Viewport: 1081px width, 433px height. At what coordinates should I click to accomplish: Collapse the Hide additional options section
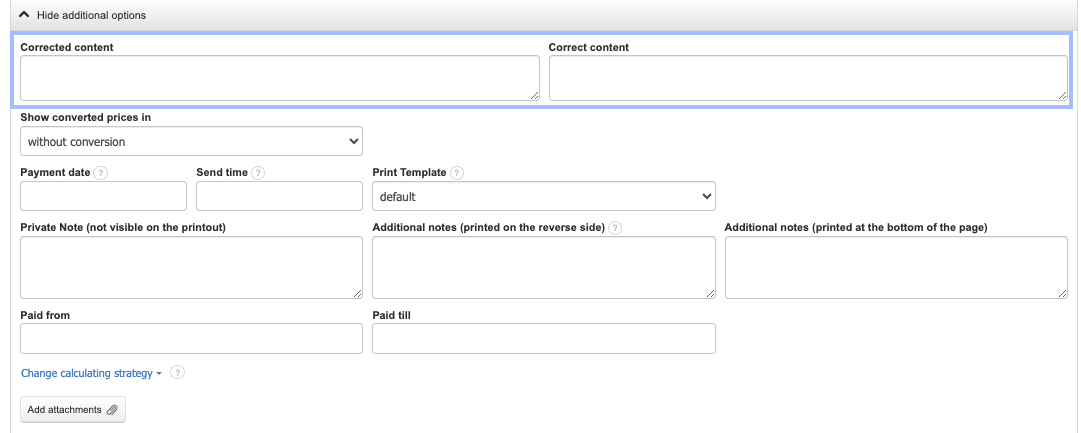90,16
